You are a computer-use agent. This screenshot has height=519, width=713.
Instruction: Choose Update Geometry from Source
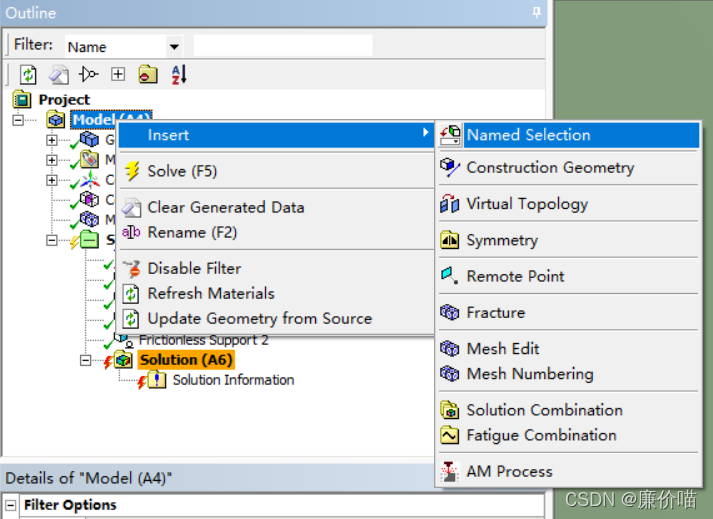[276, 318]
